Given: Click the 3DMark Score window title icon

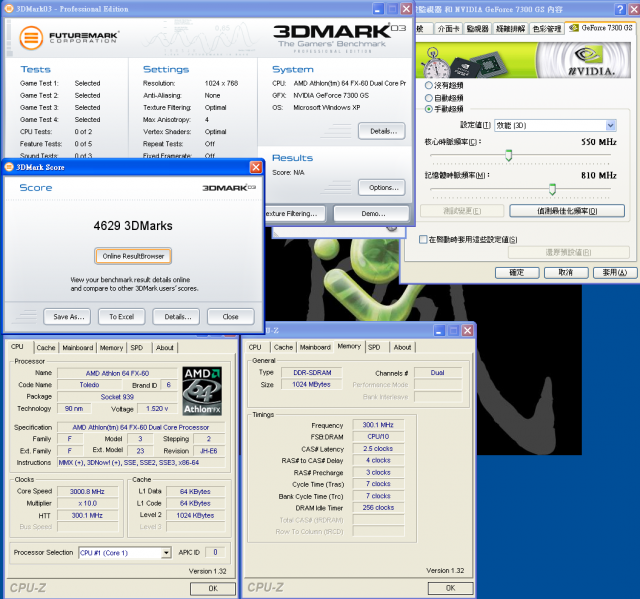Looking at the screenshot, I should [x=9, y=167].
